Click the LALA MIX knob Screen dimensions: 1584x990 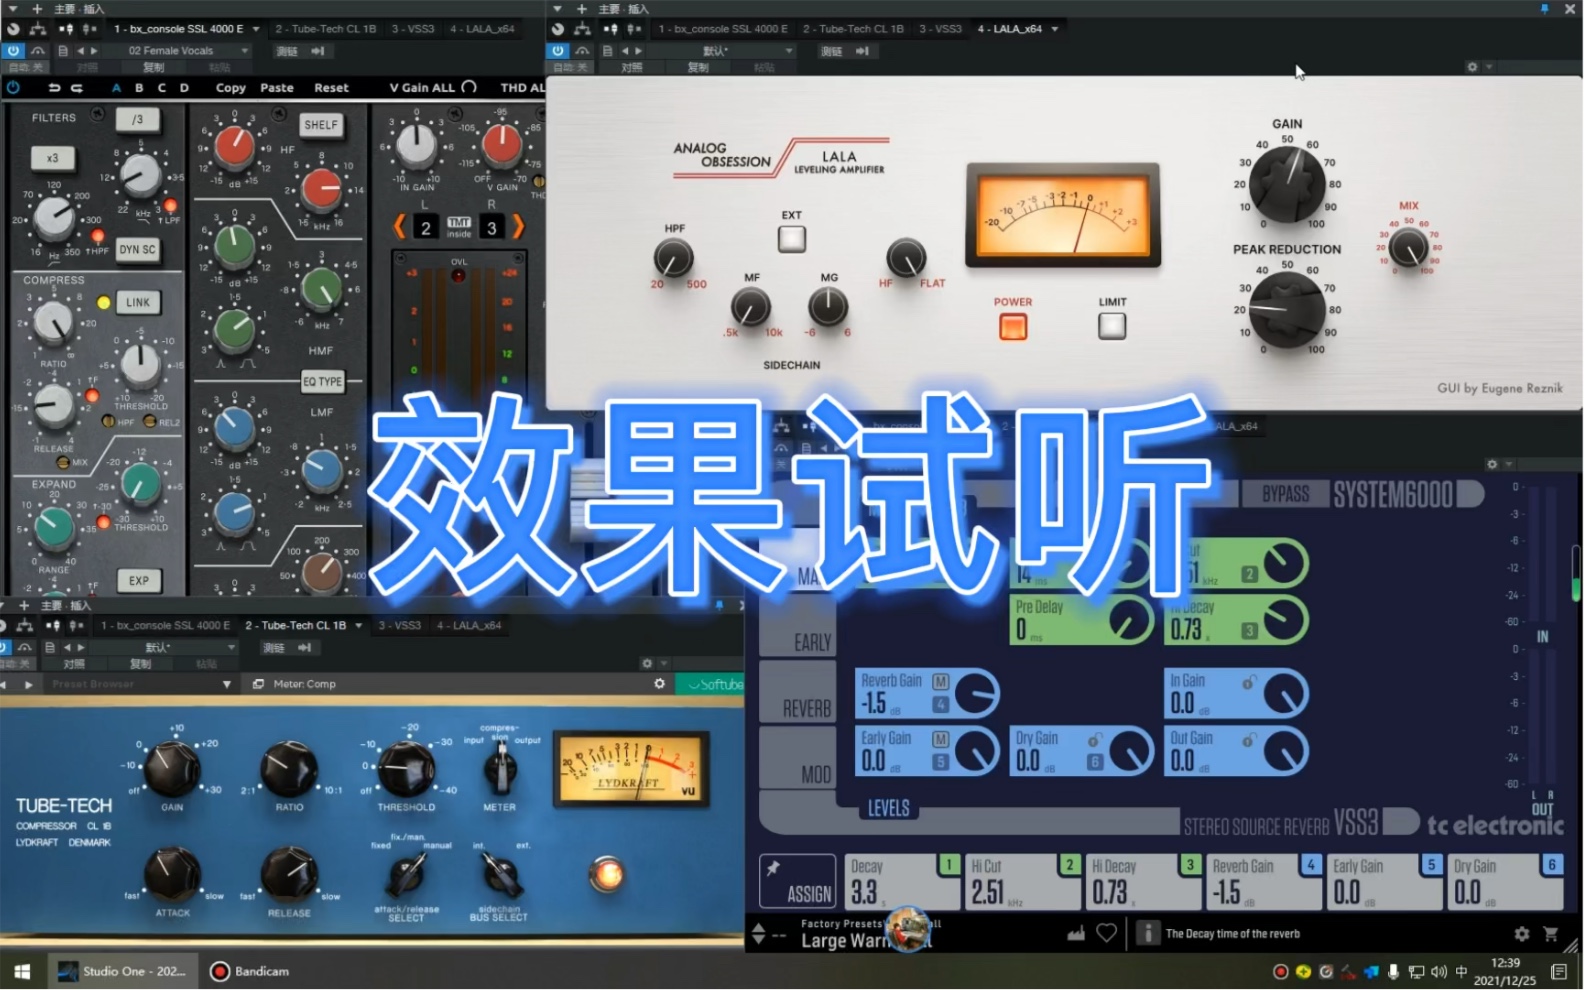click(x=1409, y=247)
